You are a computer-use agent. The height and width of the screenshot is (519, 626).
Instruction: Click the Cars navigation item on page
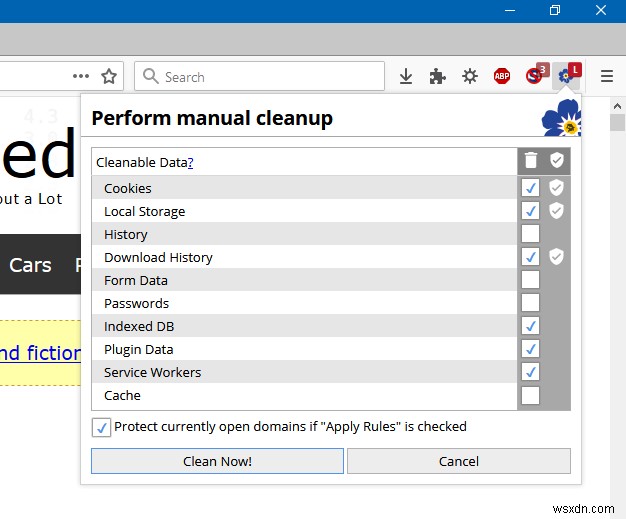(x=30, y=265)
